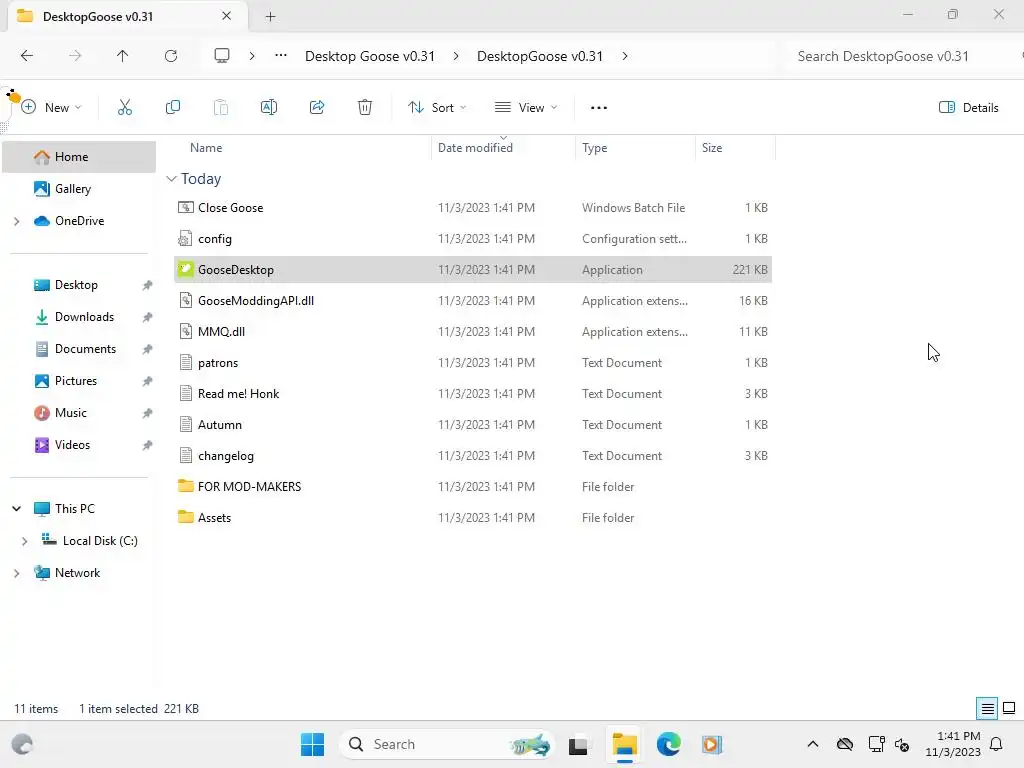Expand Local Disk (C:) node
The width and height of the screenshot is (1024, 768).
(24, 541)
